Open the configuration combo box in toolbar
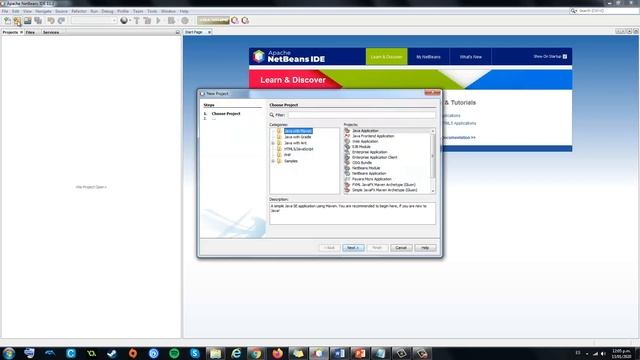 (94, 20)
